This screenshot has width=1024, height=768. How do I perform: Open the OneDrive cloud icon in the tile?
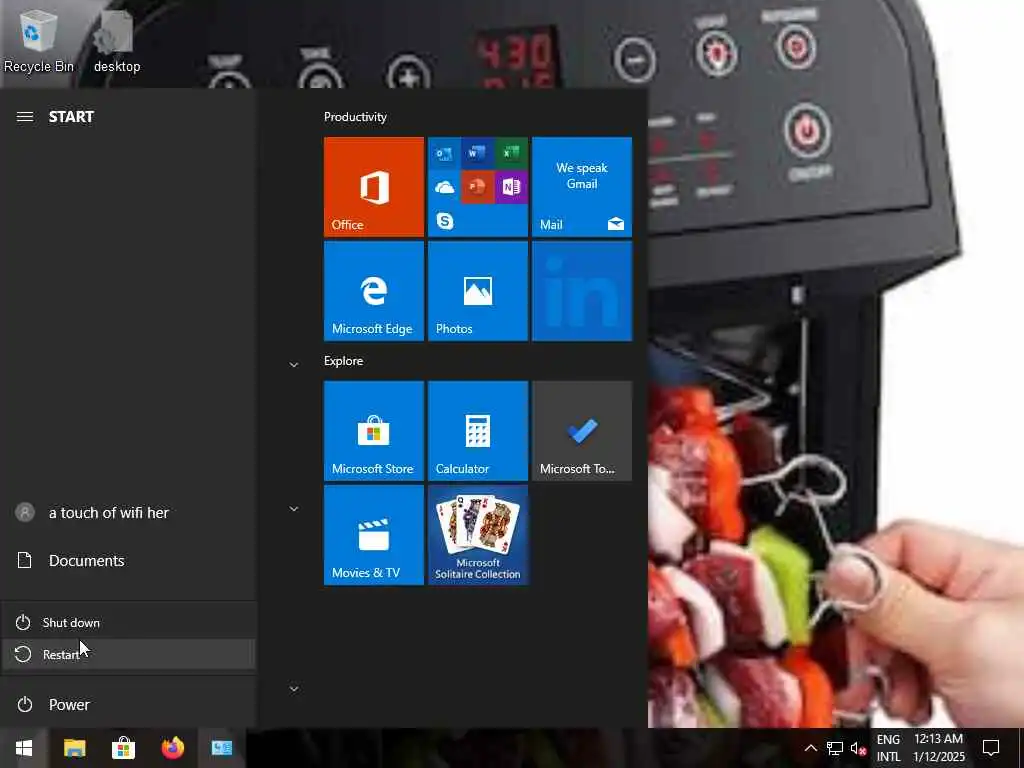pyautogui.click(x=444, y=188)
